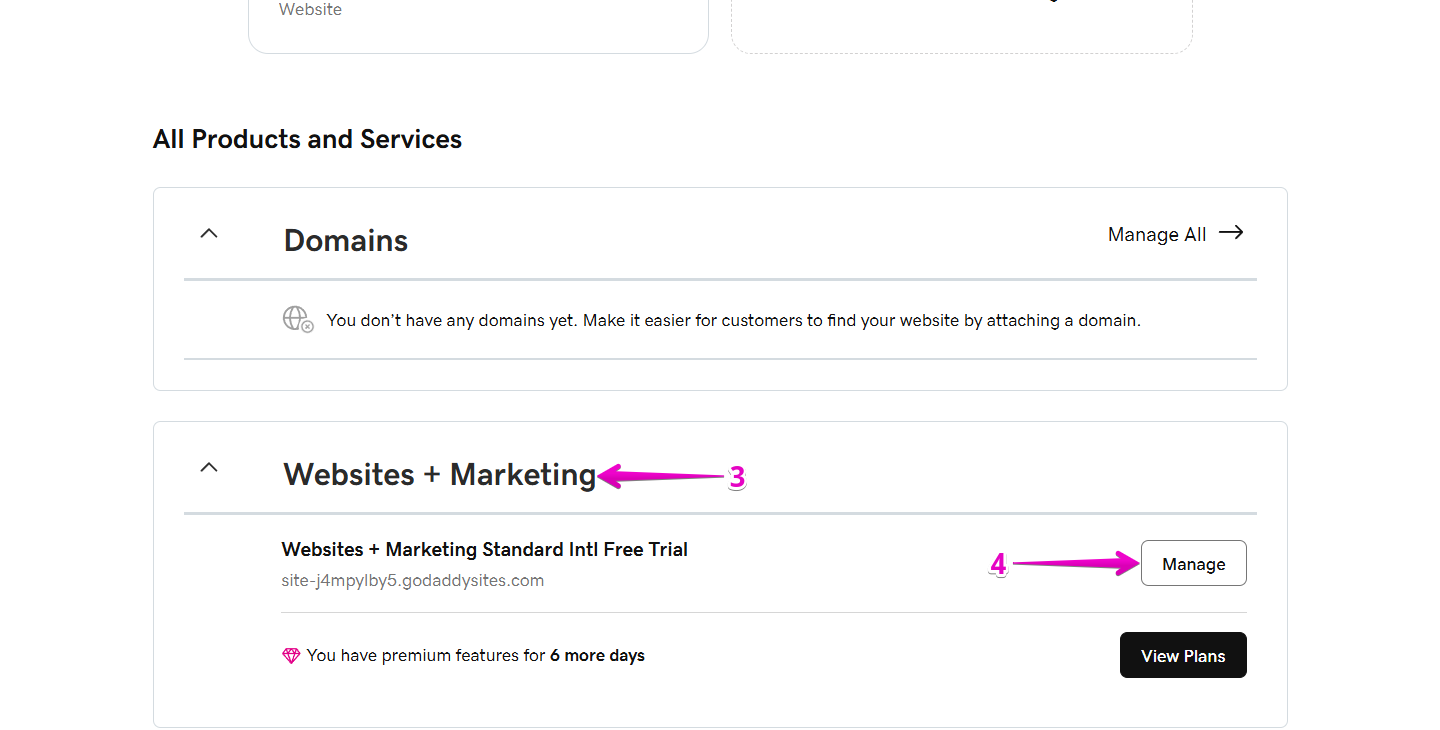The width and height of the screenshot is (1440, 730).
Task: Select the Websites + Marketing section heading
Action: (440, 474)
